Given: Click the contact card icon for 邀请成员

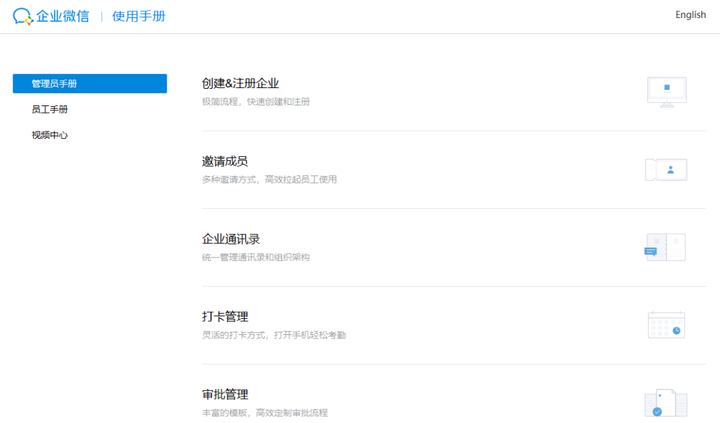Looking at the screenshot, I should click(666, 169).
